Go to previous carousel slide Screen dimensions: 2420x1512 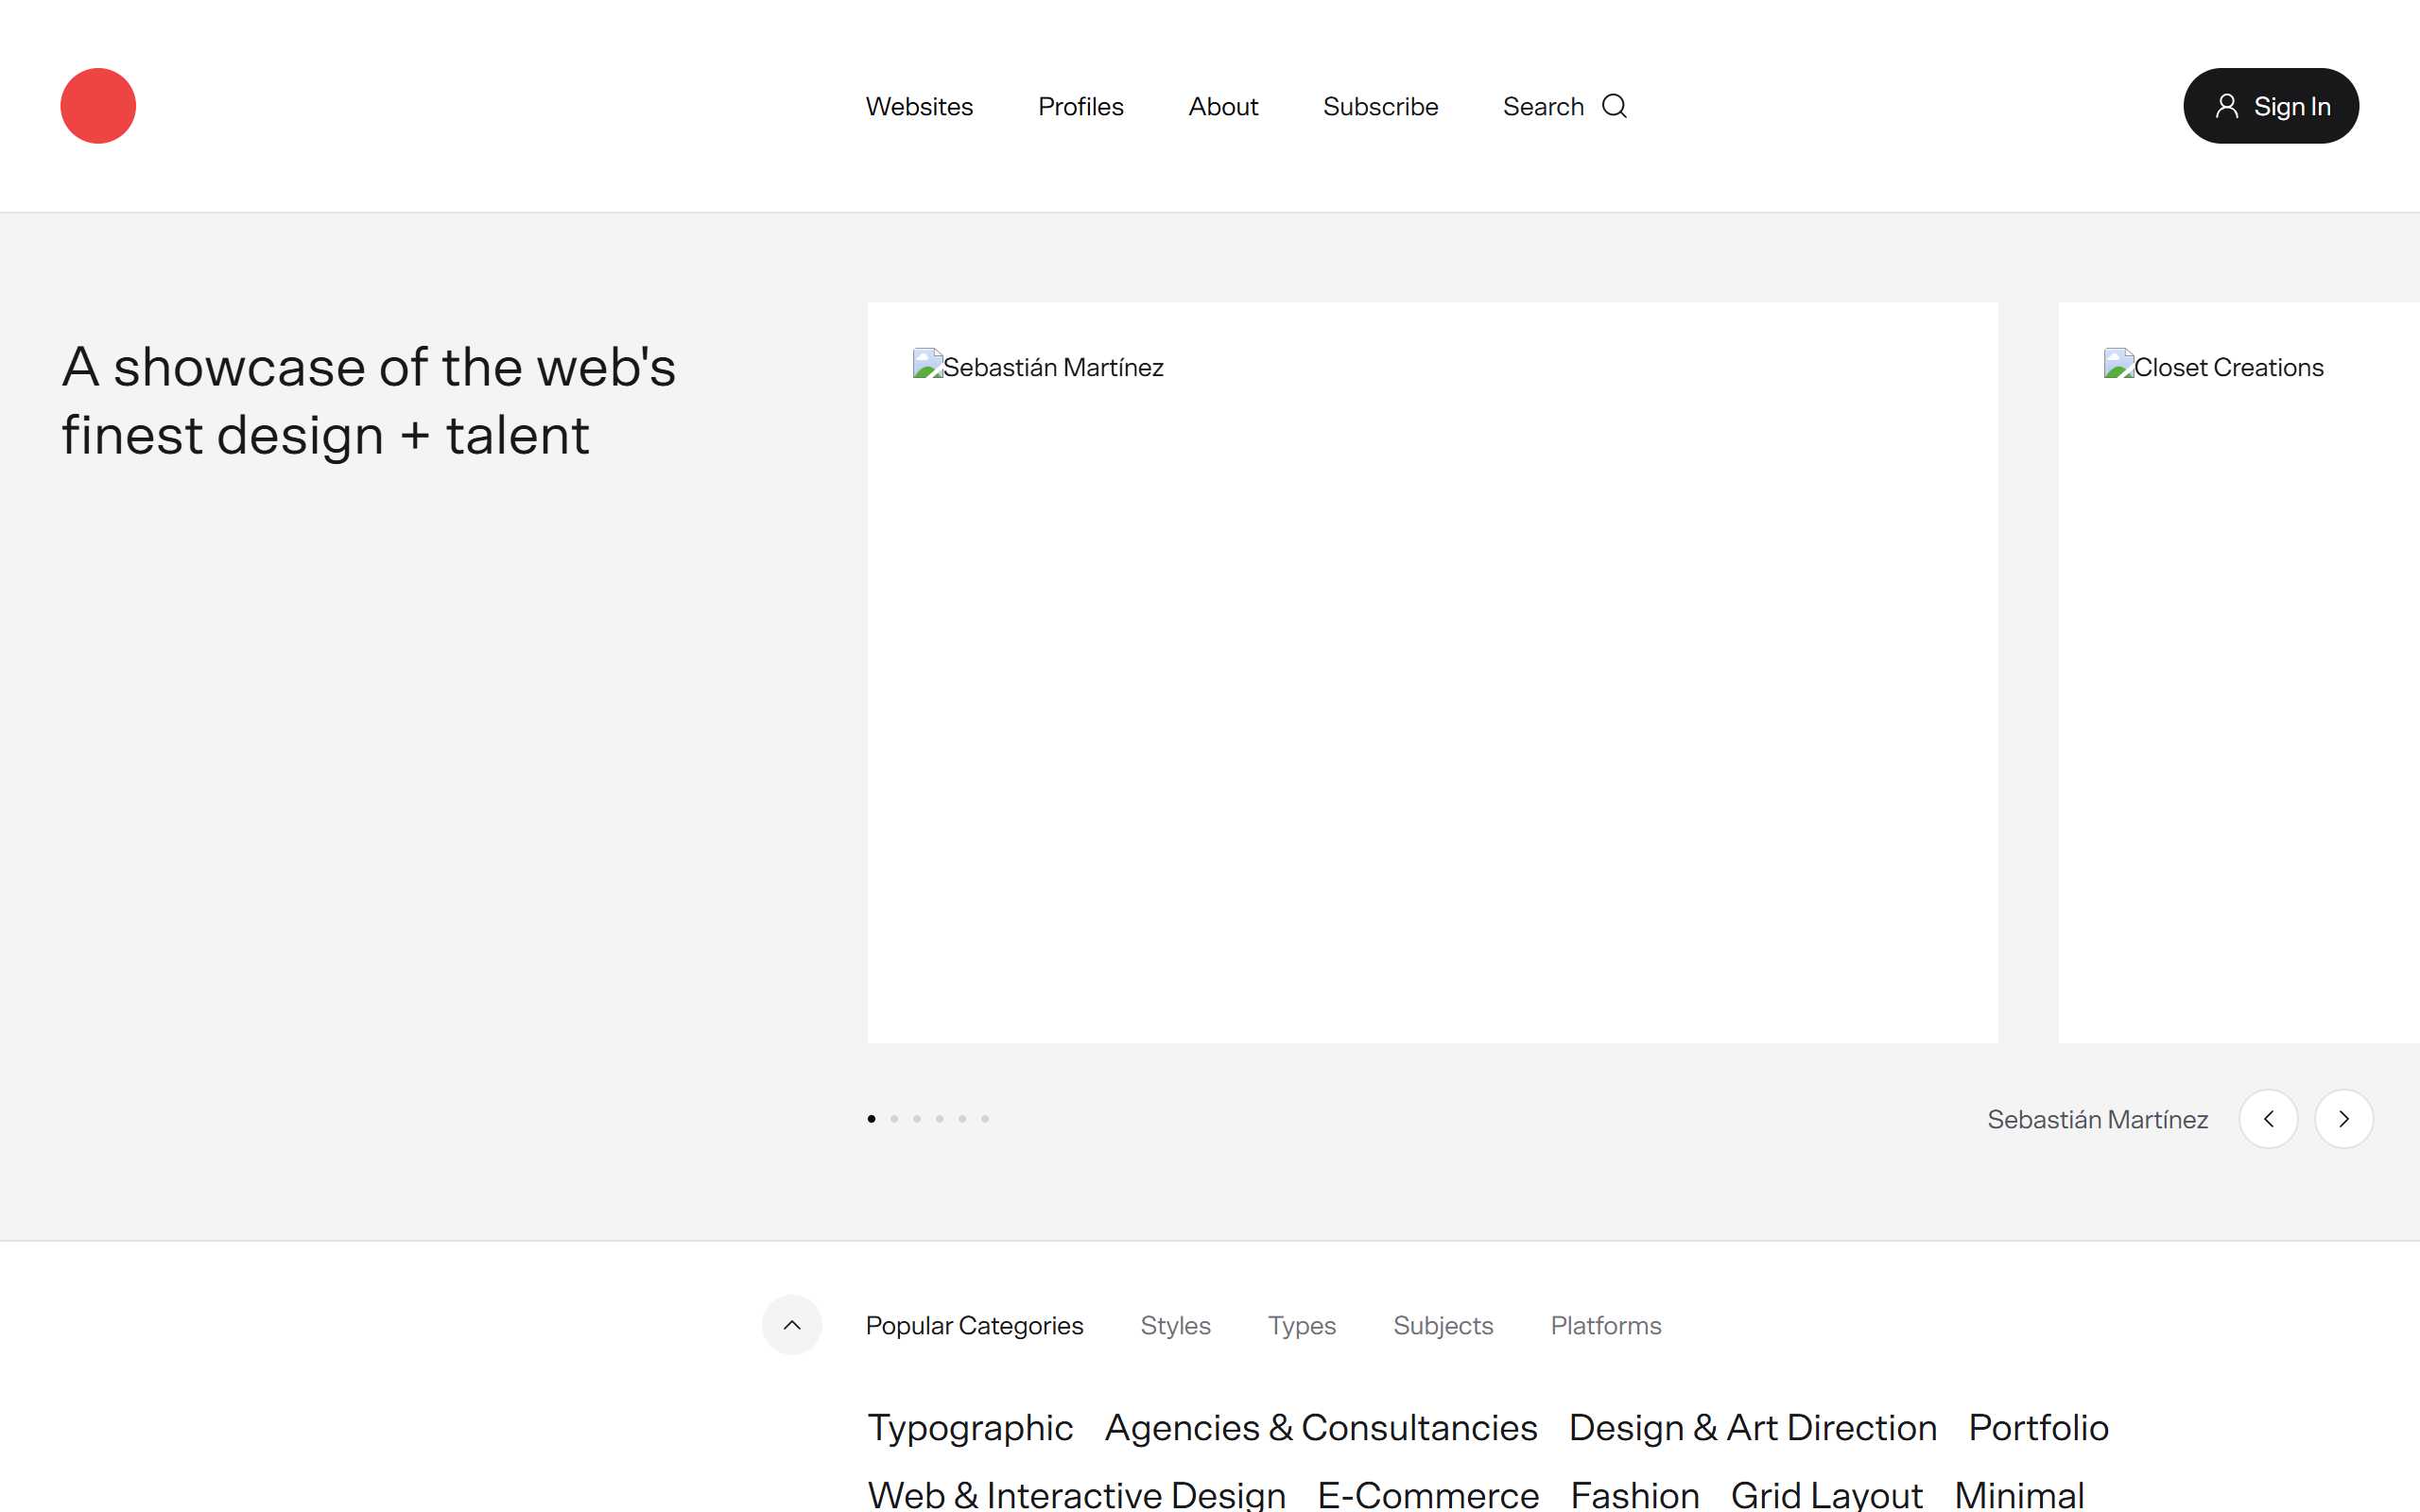[2268, 1119]
